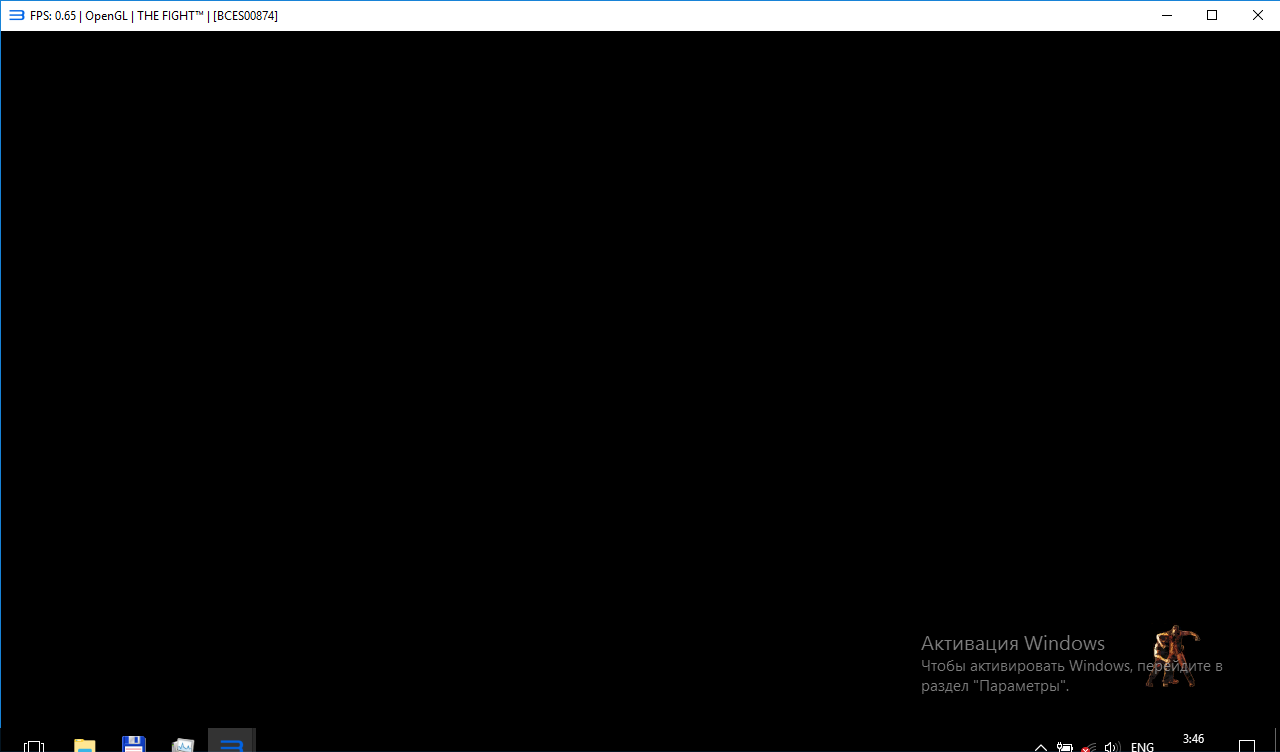
Task: Open the chart monitor app on the taskbar
Action: pyautogui.click(x=183, y=745)
